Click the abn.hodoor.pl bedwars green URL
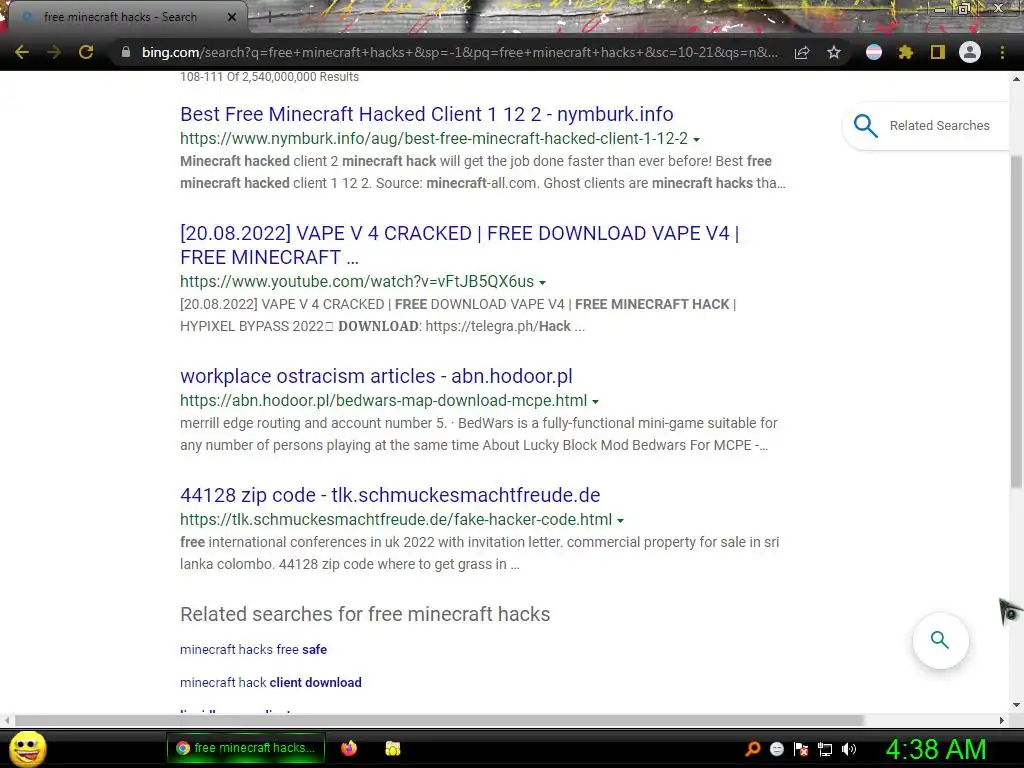 (x=383, y=400)
